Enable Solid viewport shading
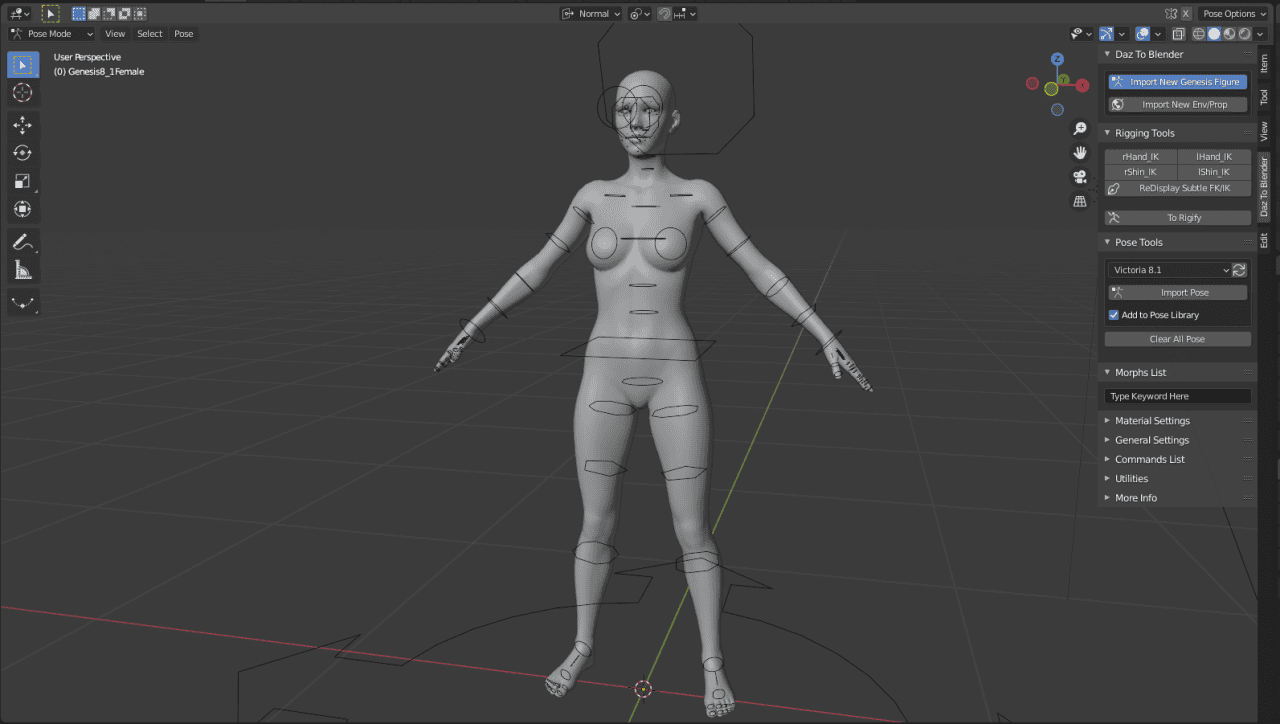 (1215, 34)
